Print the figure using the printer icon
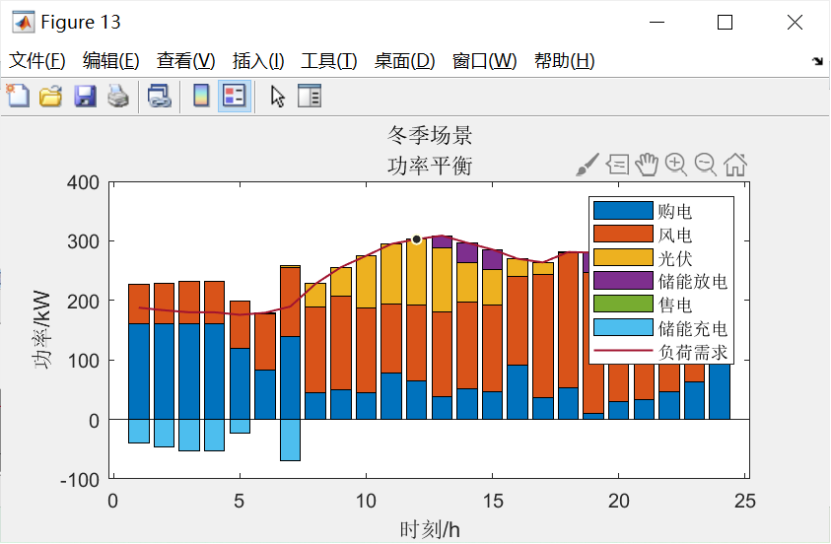Image resolution: width=831 pixels, height=544 pixels. click(118, 96)
